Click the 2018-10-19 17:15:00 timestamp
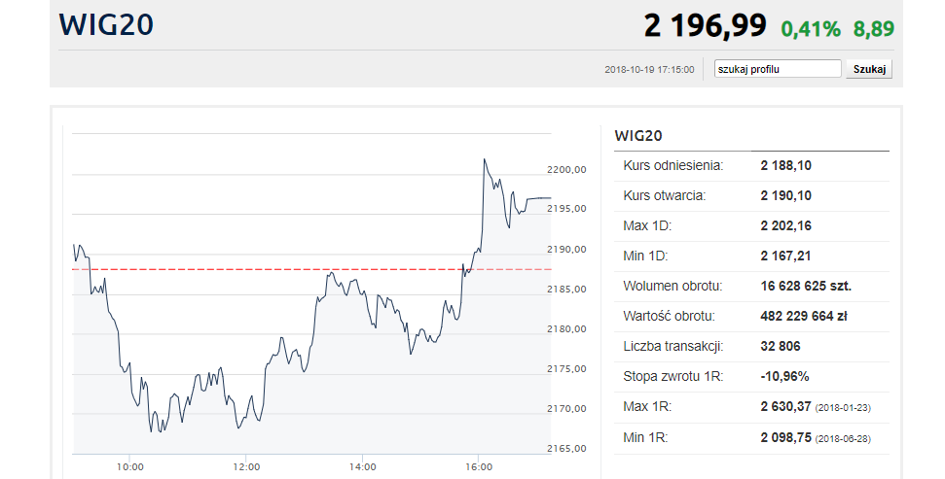 (649, 70)
